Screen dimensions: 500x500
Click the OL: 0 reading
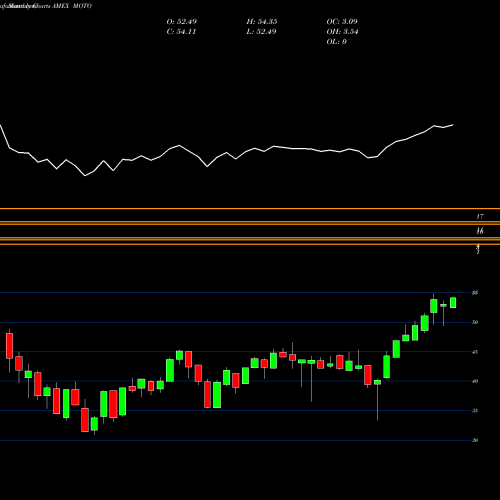click(336, 41)
